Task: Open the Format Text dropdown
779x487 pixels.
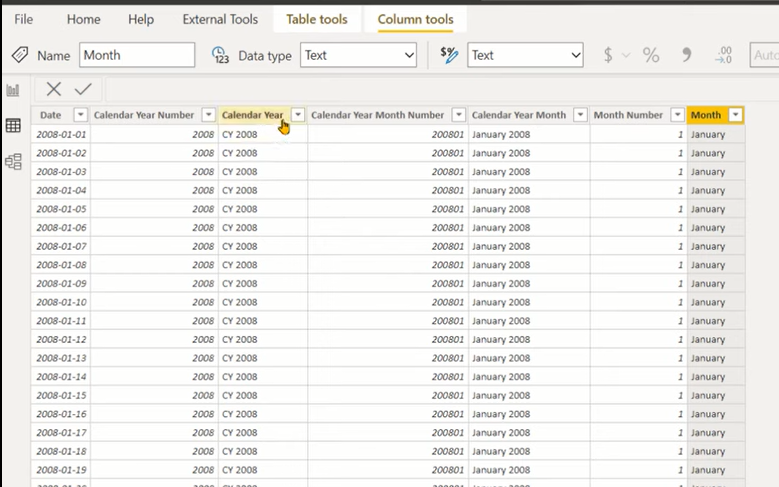Action: (x=525, y=55)
